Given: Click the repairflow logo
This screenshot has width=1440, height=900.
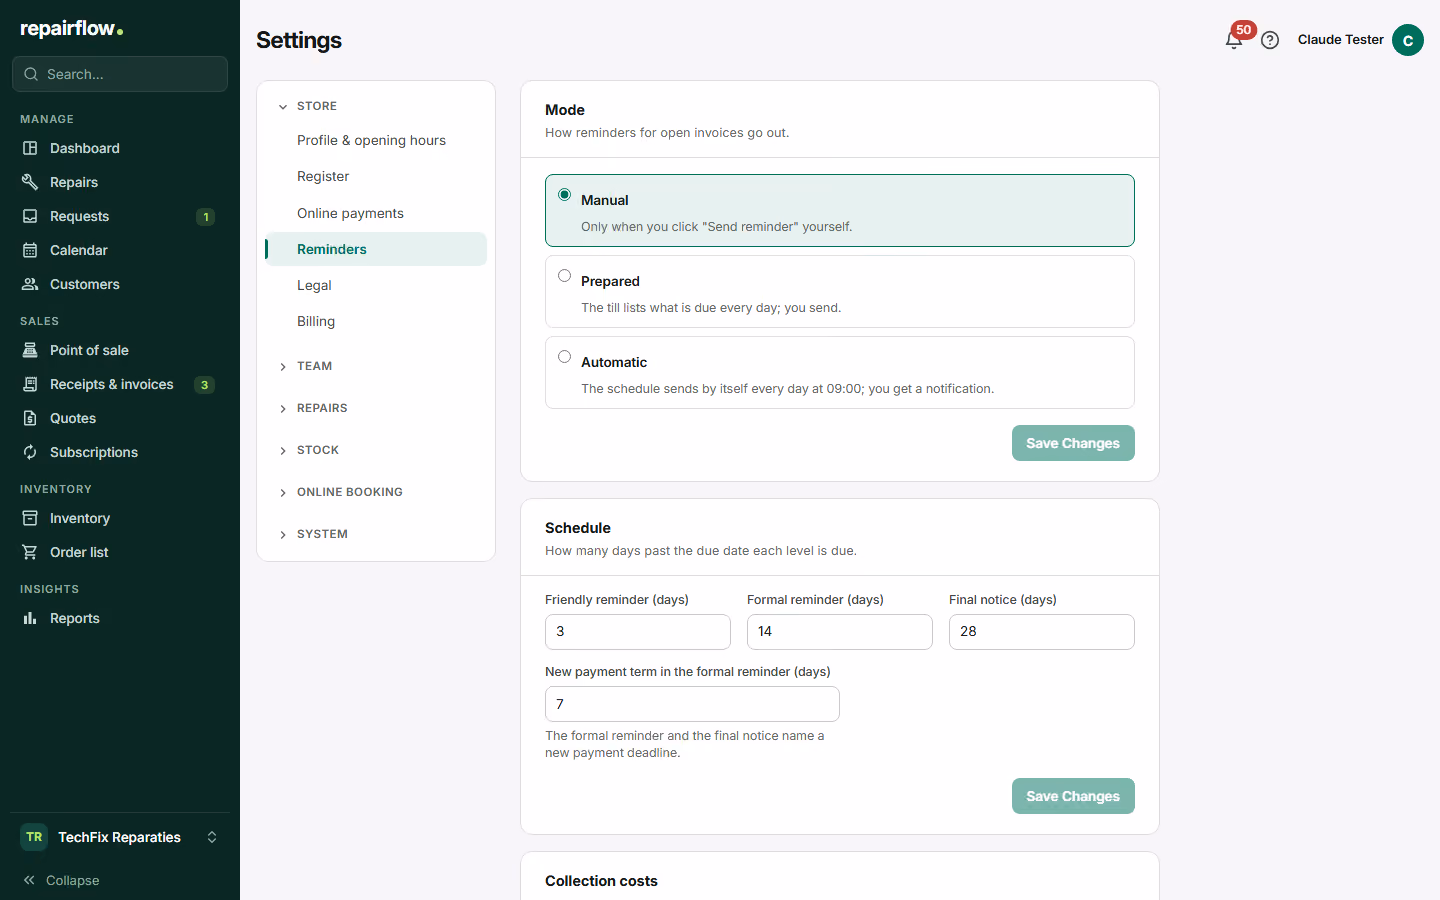Looking at the screenshot, I should click(x=72, y=29).
